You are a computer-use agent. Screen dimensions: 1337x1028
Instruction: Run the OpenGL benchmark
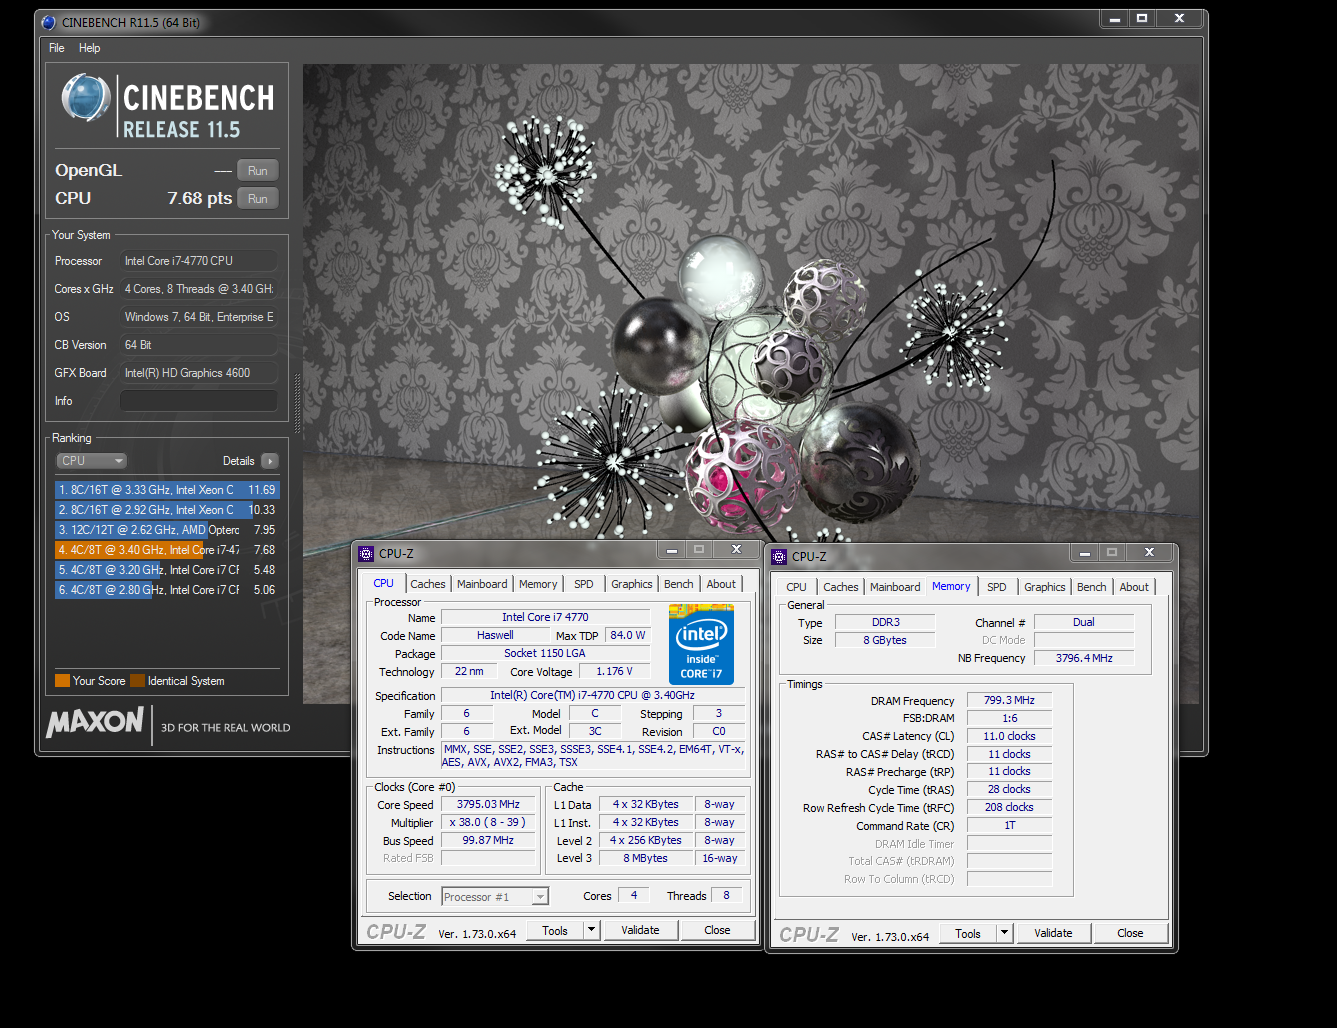click(258, 171)
